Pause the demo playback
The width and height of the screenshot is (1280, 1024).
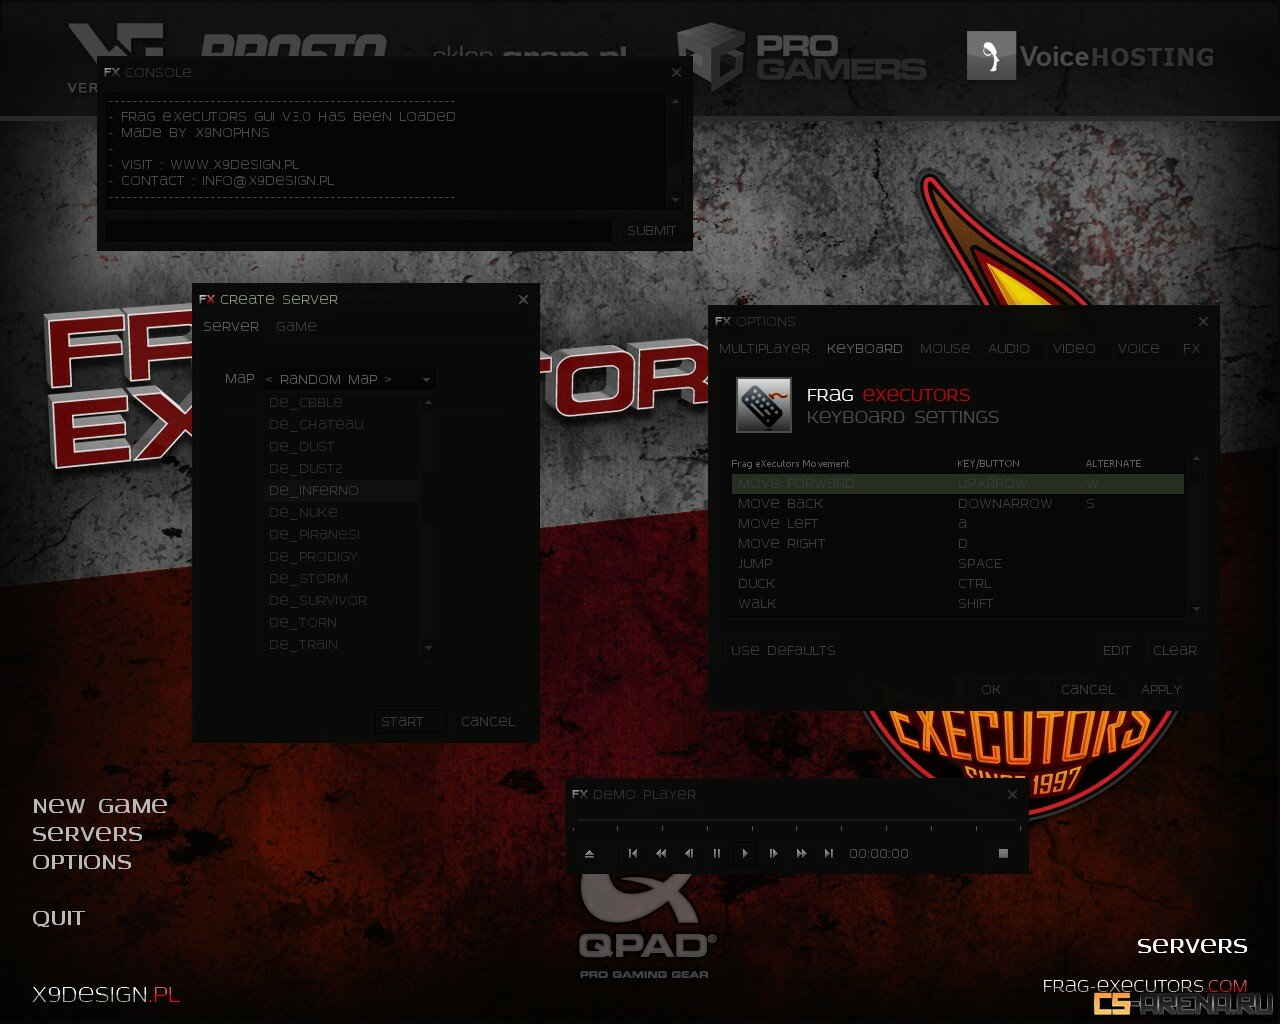pos(716,853)
